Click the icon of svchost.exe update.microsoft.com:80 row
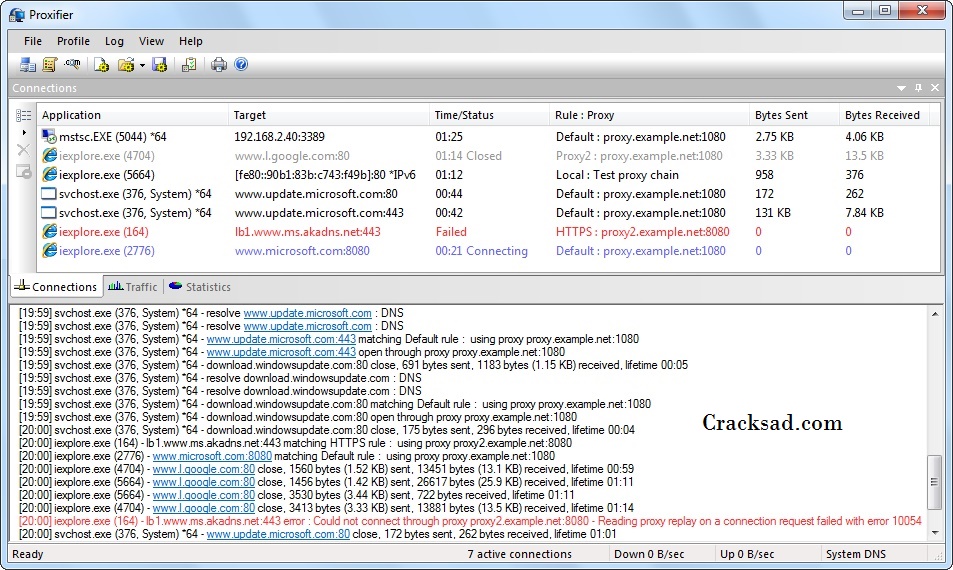 click(49, 194)
